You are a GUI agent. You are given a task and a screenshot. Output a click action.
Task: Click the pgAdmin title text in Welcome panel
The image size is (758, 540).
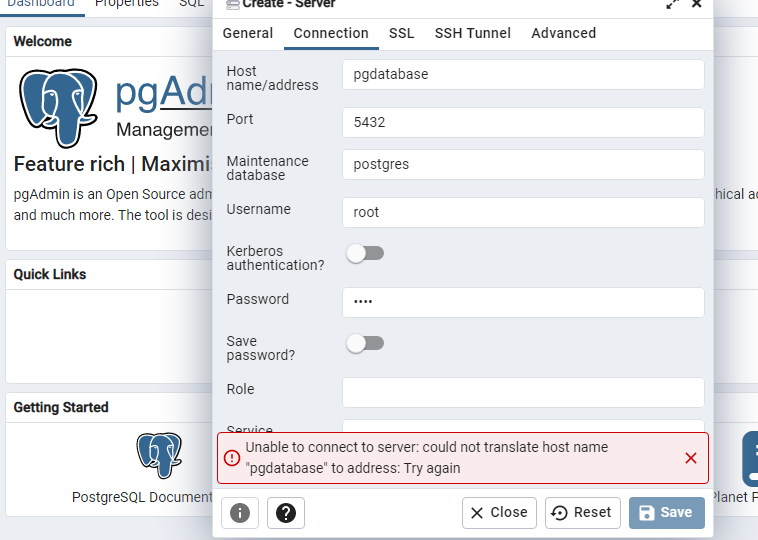(164, 91)
